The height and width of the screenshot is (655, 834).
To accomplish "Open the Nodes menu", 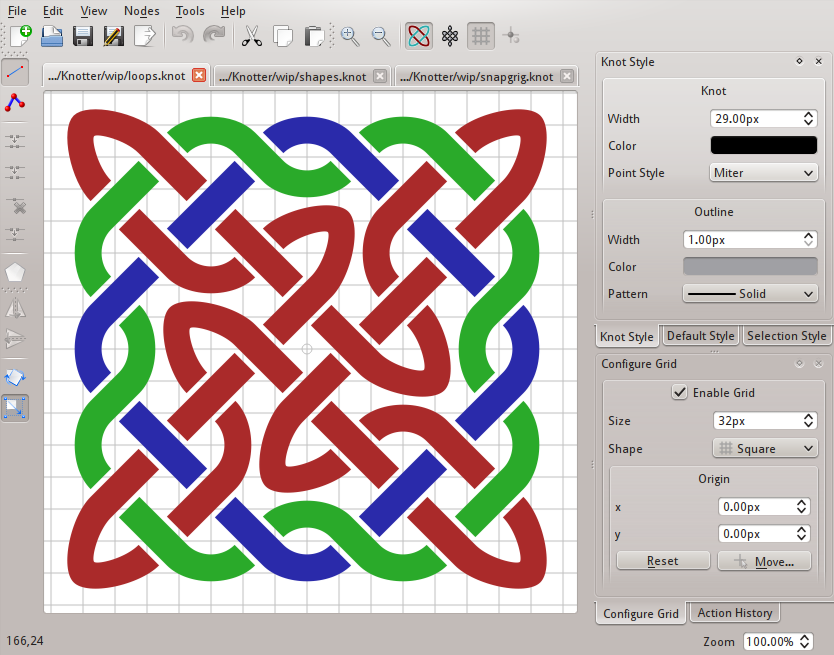I will 141,11.
